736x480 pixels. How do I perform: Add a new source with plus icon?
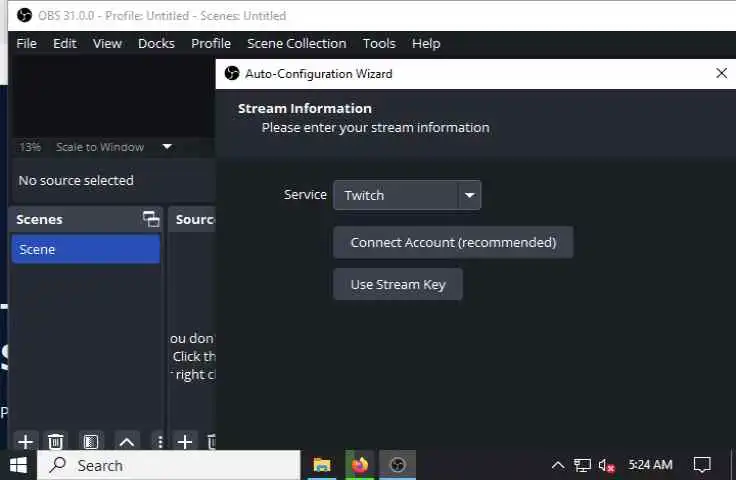coord(185,442)
